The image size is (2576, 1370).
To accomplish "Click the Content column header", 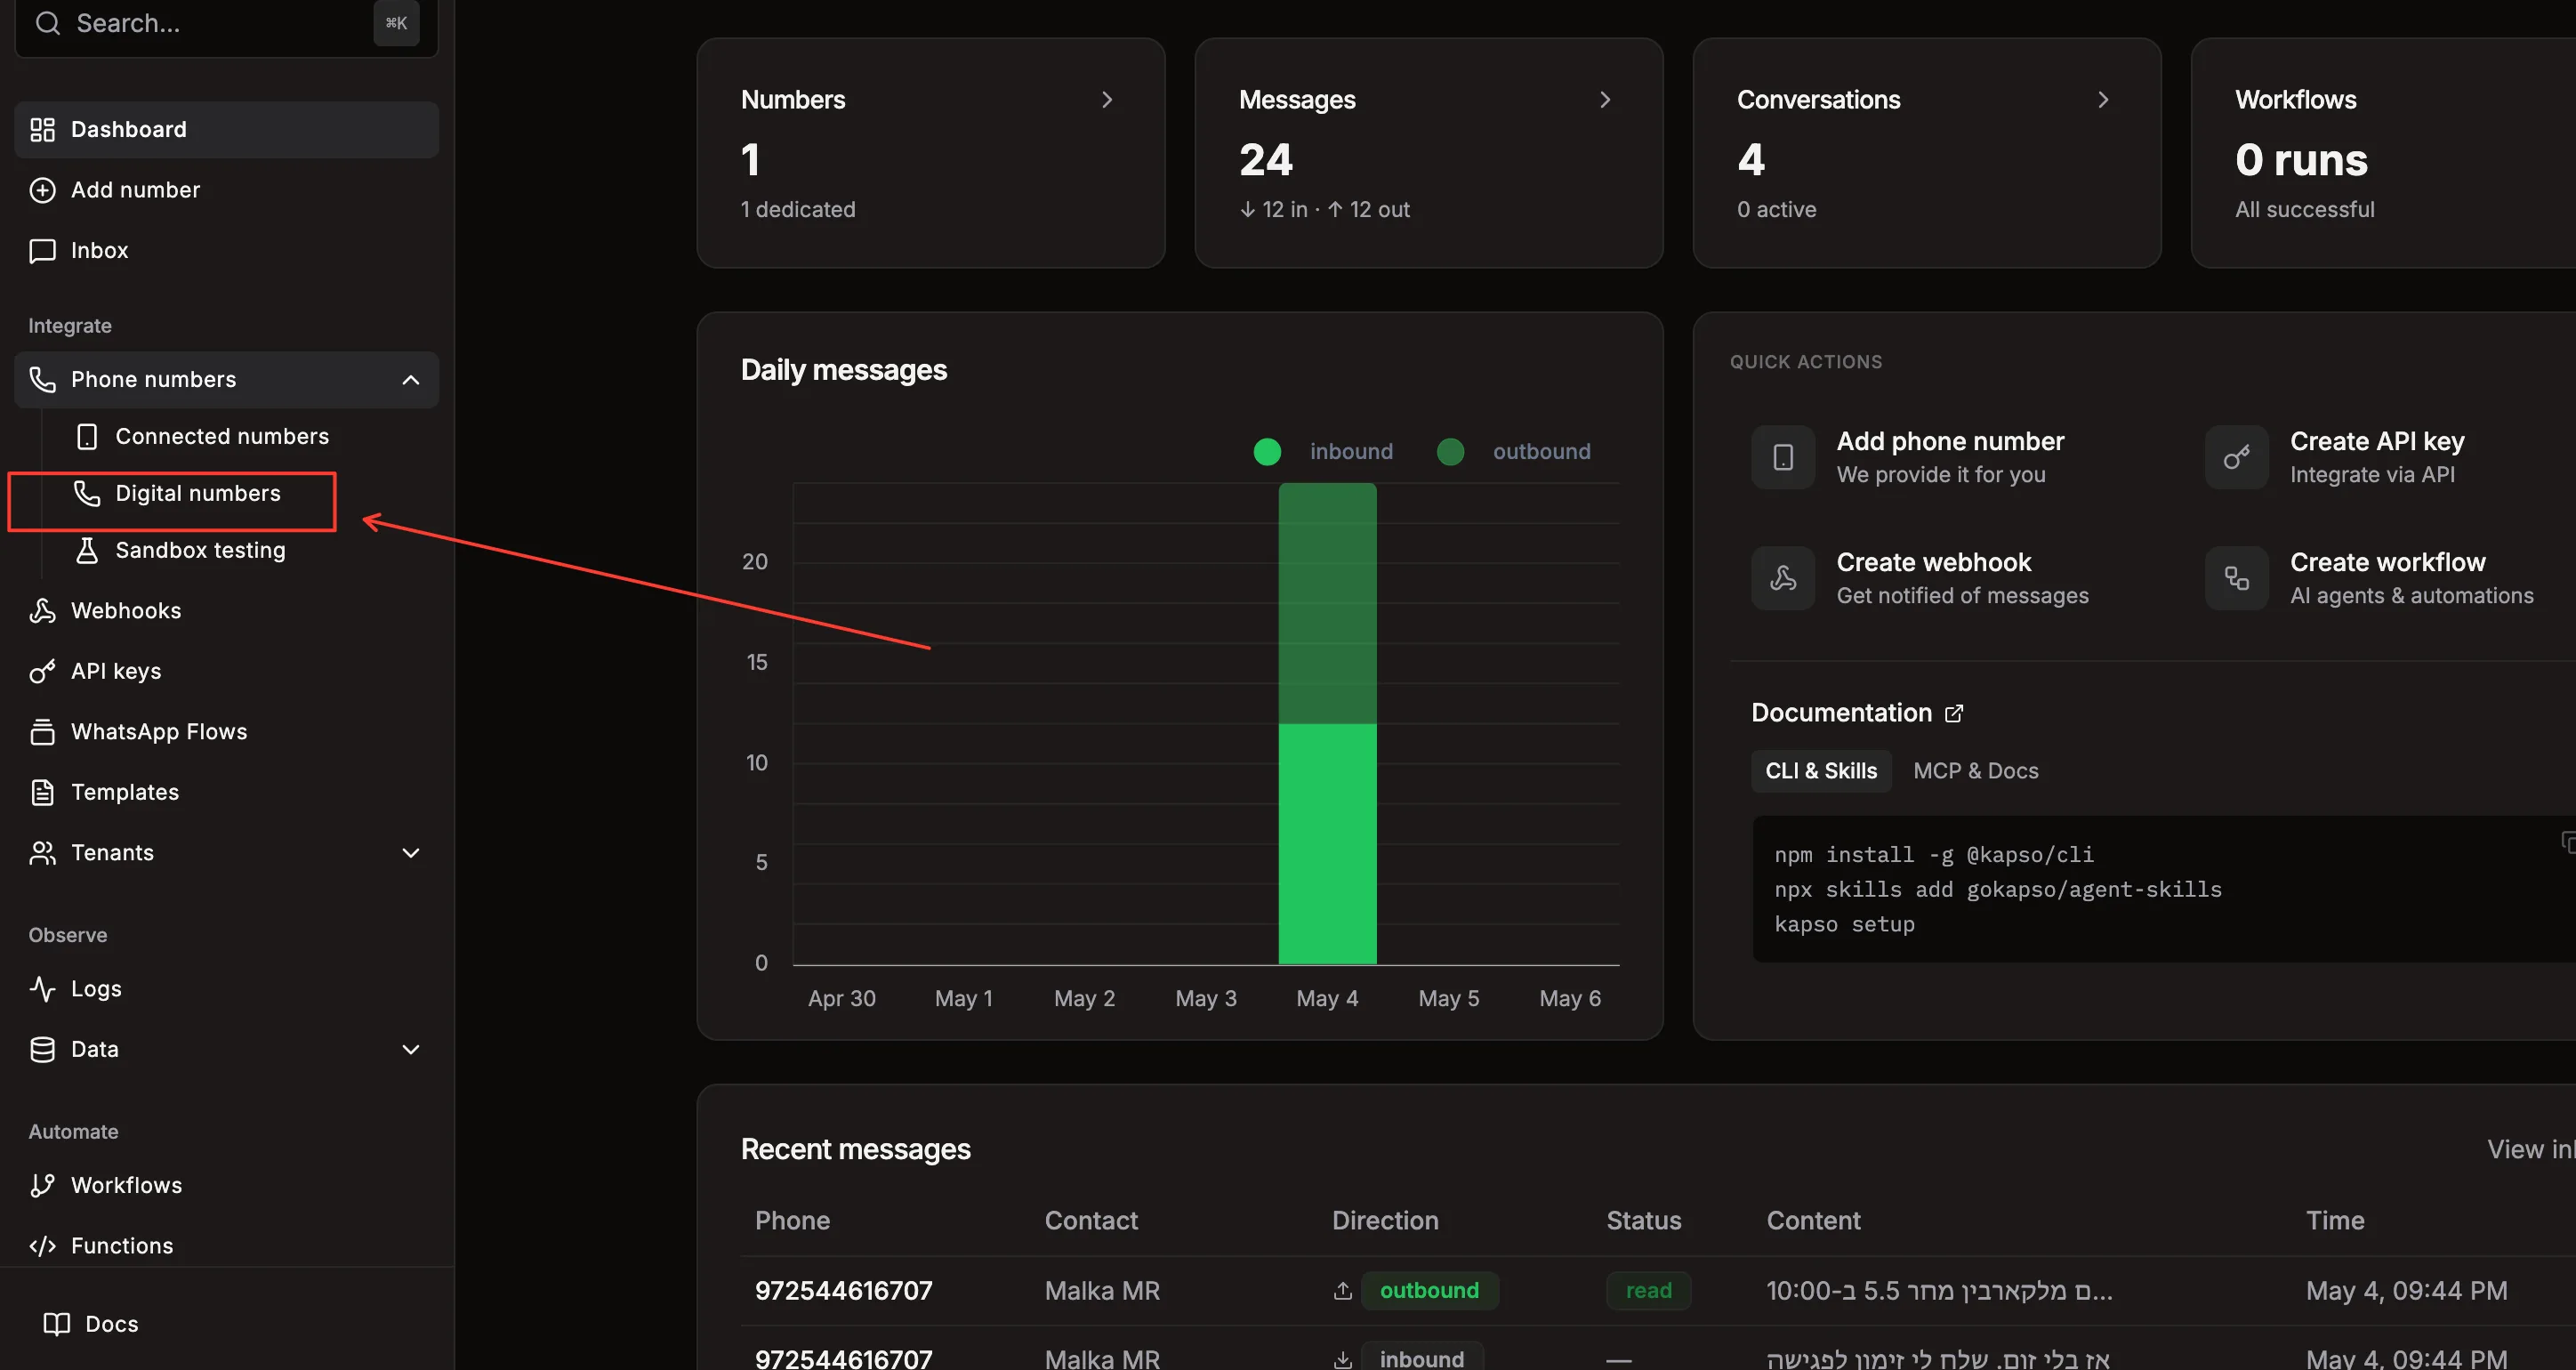I will pyautogui.click(x=1813, y=1221).
